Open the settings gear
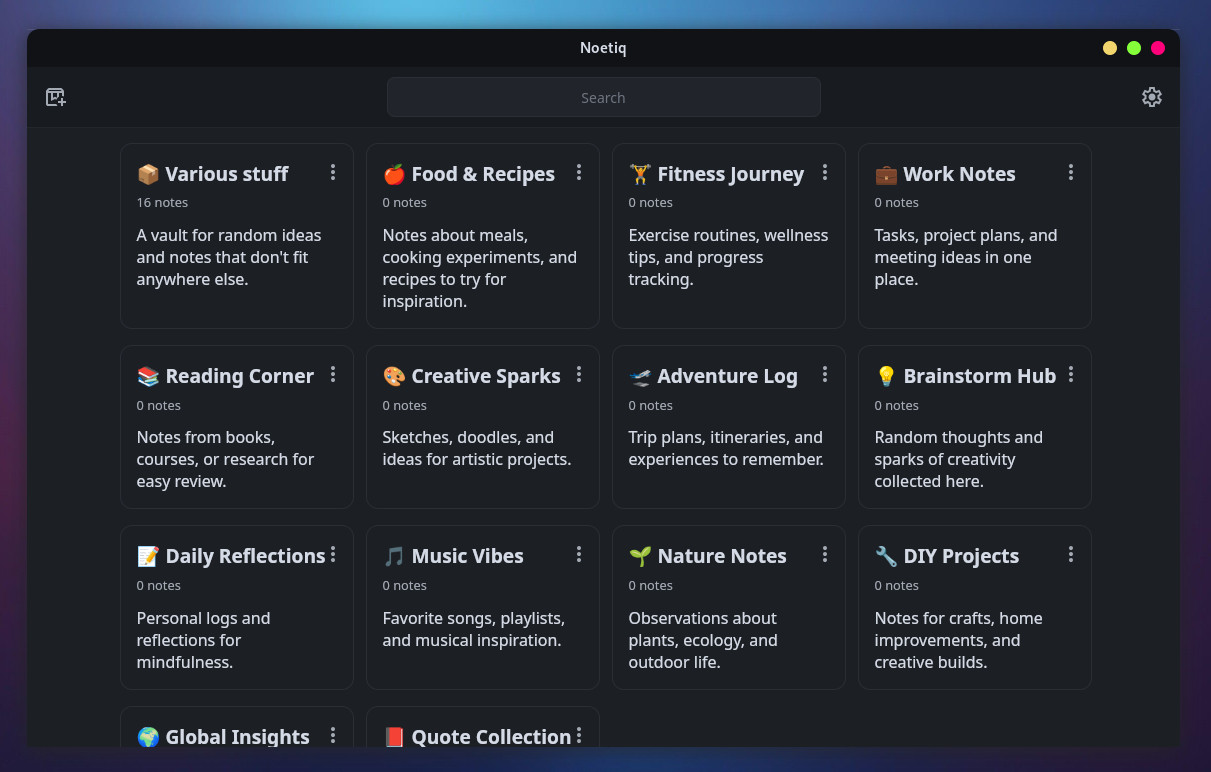Viewport: 1211px width, 772px height. click(1152, 97)
